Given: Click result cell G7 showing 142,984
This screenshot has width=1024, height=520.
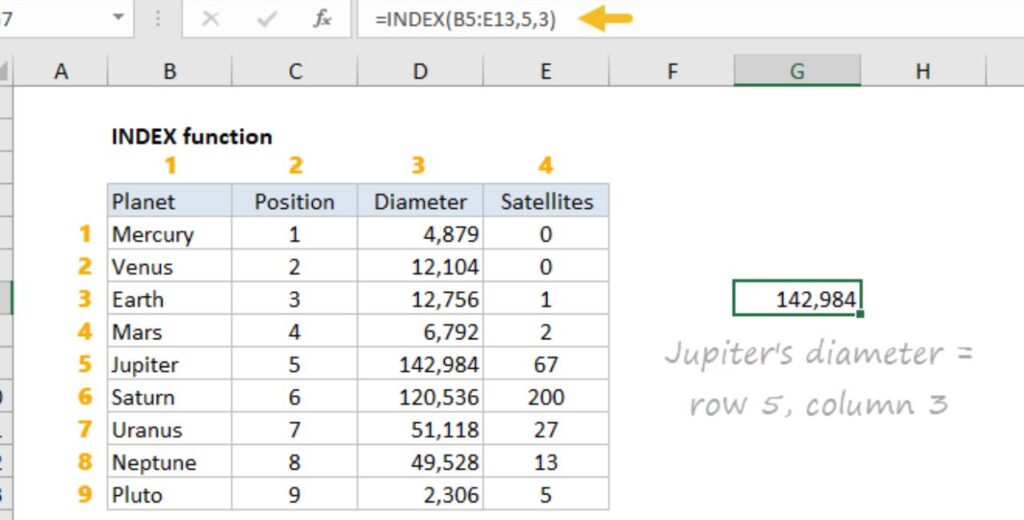Looking at the screenshot, I should tap(797, 299).
